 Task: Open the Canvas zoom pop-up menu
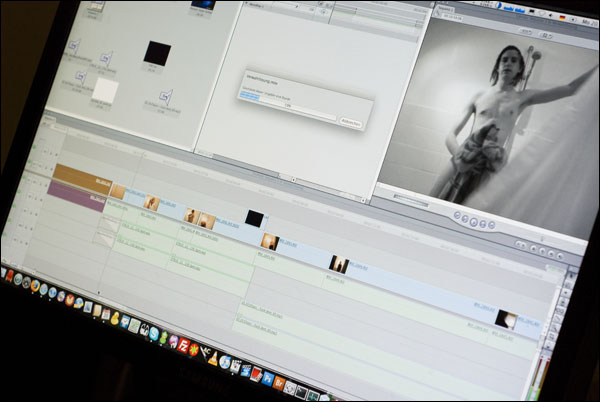(527, 32)
